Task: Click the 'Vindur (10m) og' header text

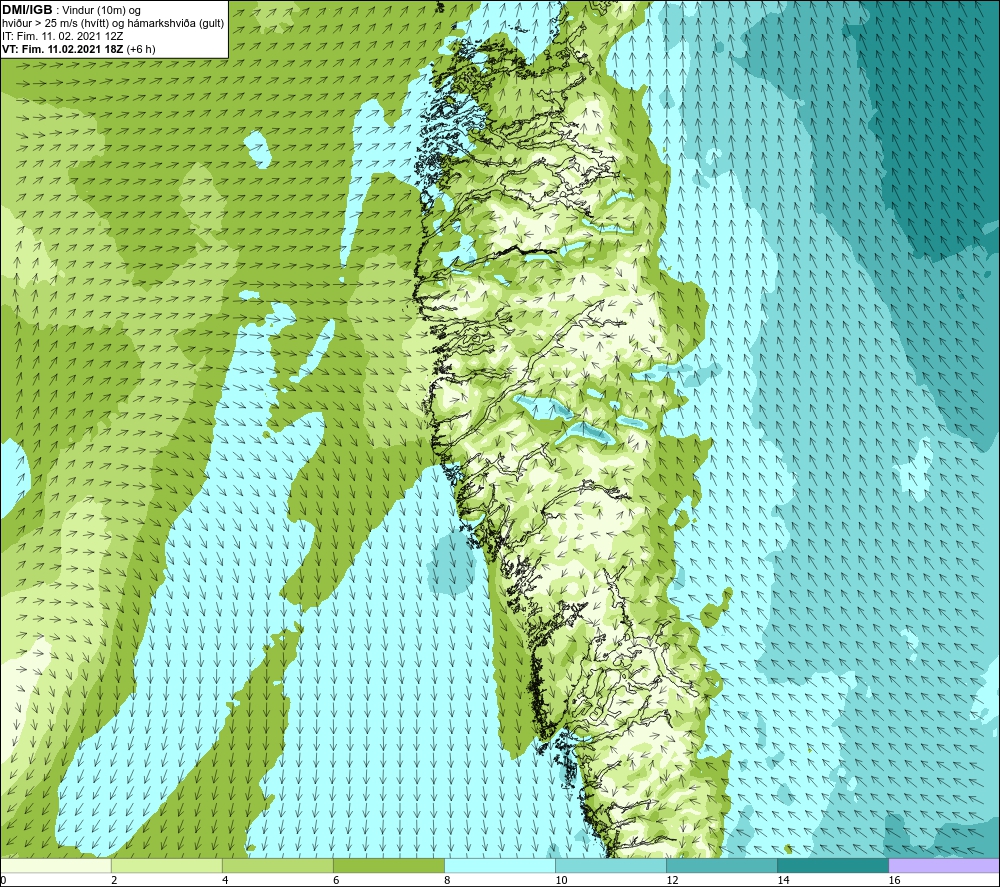Action: point(101,11)
